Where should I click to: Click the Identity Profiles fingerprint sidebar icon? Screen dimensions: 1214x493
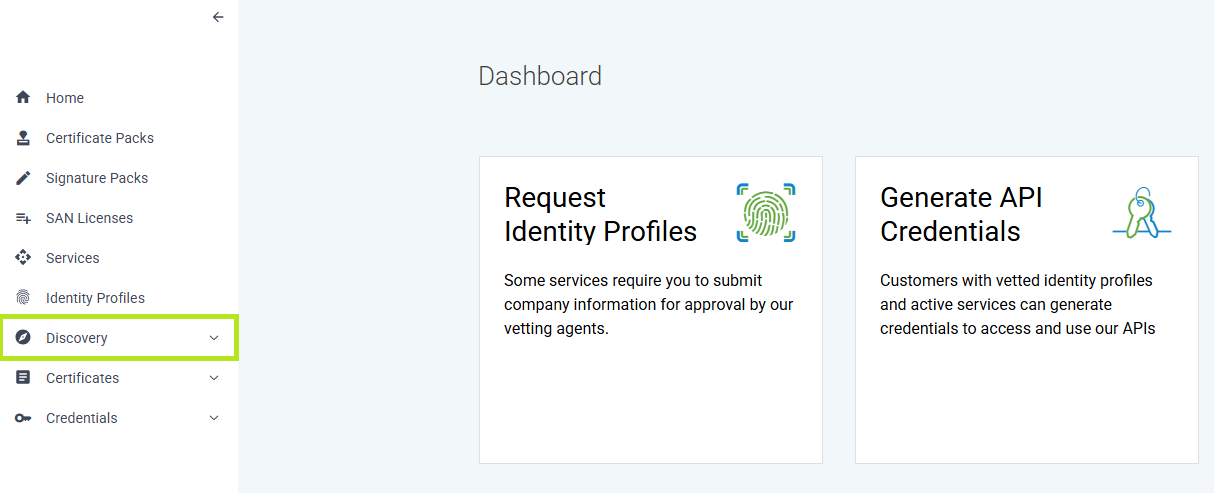23,298
